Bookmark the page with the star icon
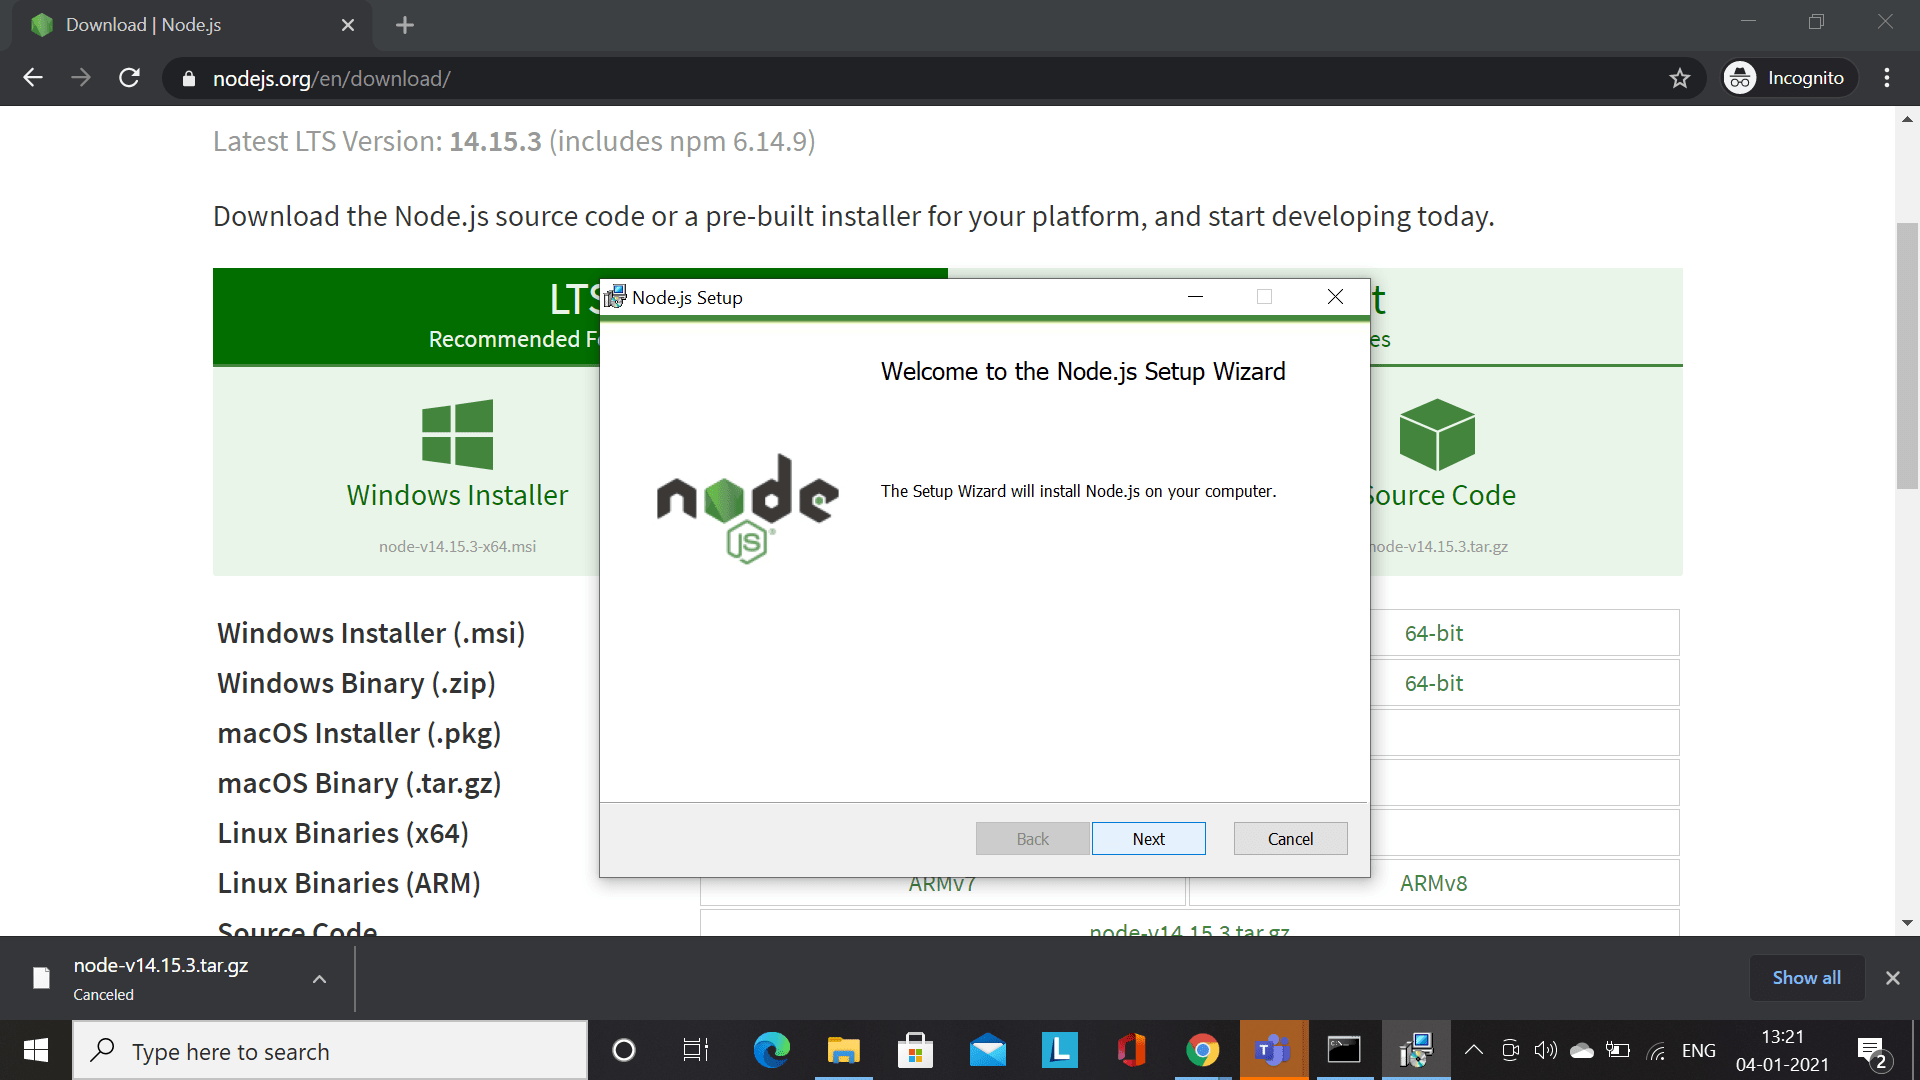The image size is (1920, 1080). (1680, 77)
